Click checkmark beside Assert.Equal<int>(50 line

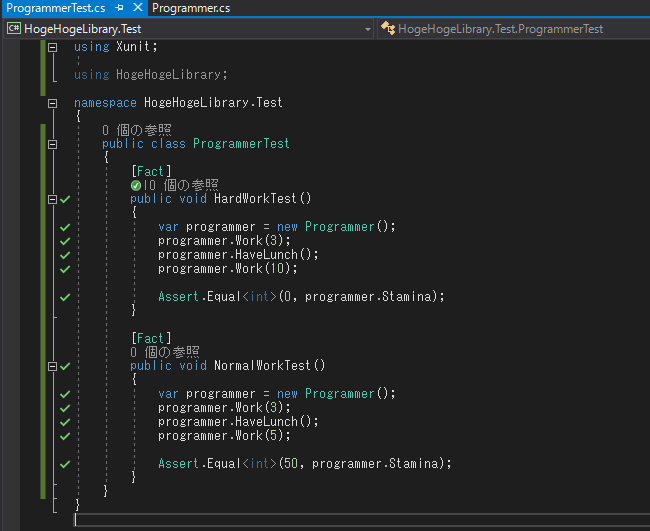point(65,464)
